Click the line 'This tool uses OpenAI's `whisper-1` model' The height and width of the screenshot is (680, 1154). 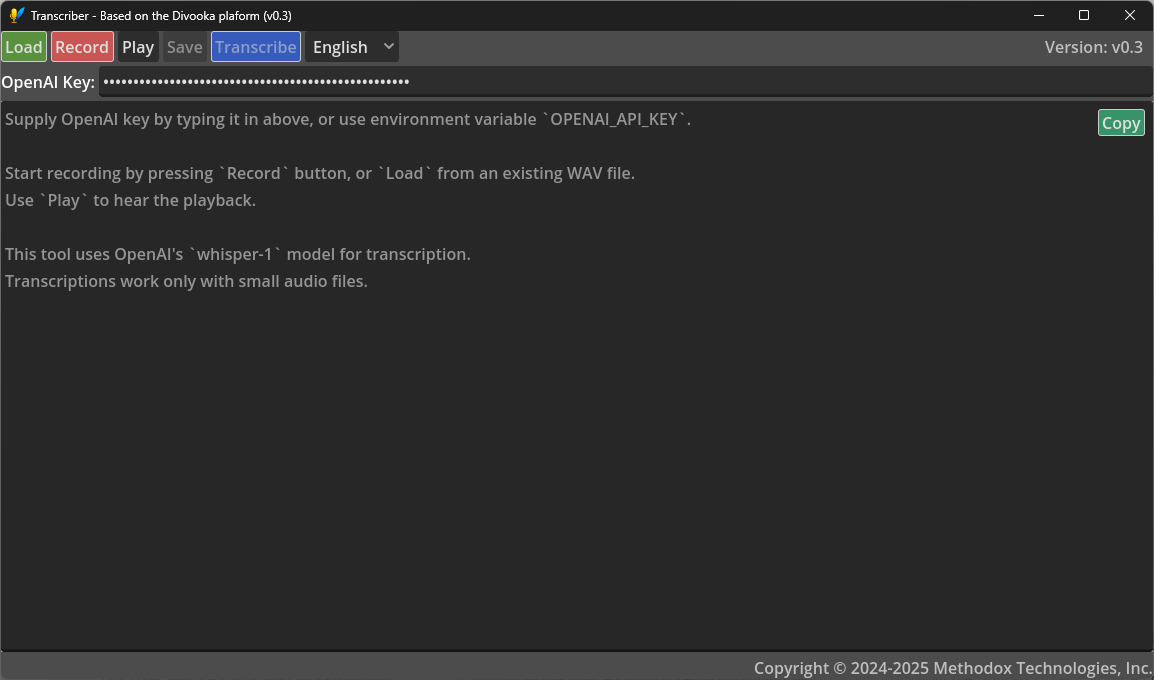(x=238, y=255)
